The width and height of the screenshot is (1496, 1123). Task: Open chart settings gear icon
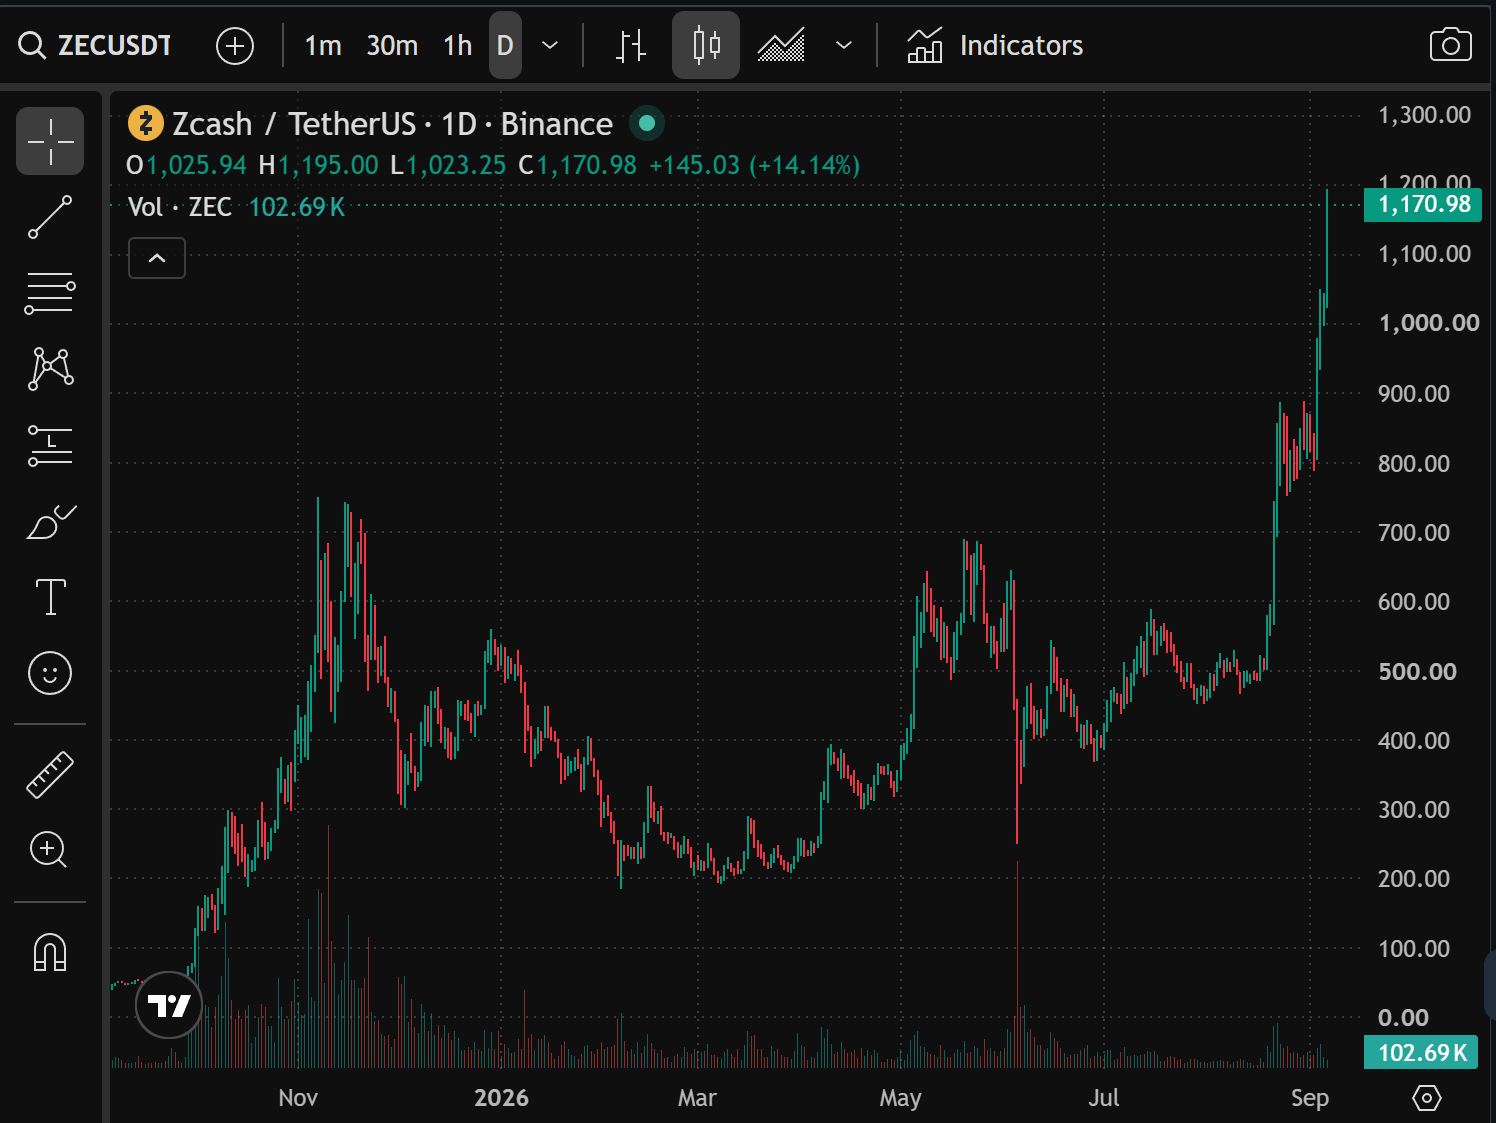coord(1426,1098)
